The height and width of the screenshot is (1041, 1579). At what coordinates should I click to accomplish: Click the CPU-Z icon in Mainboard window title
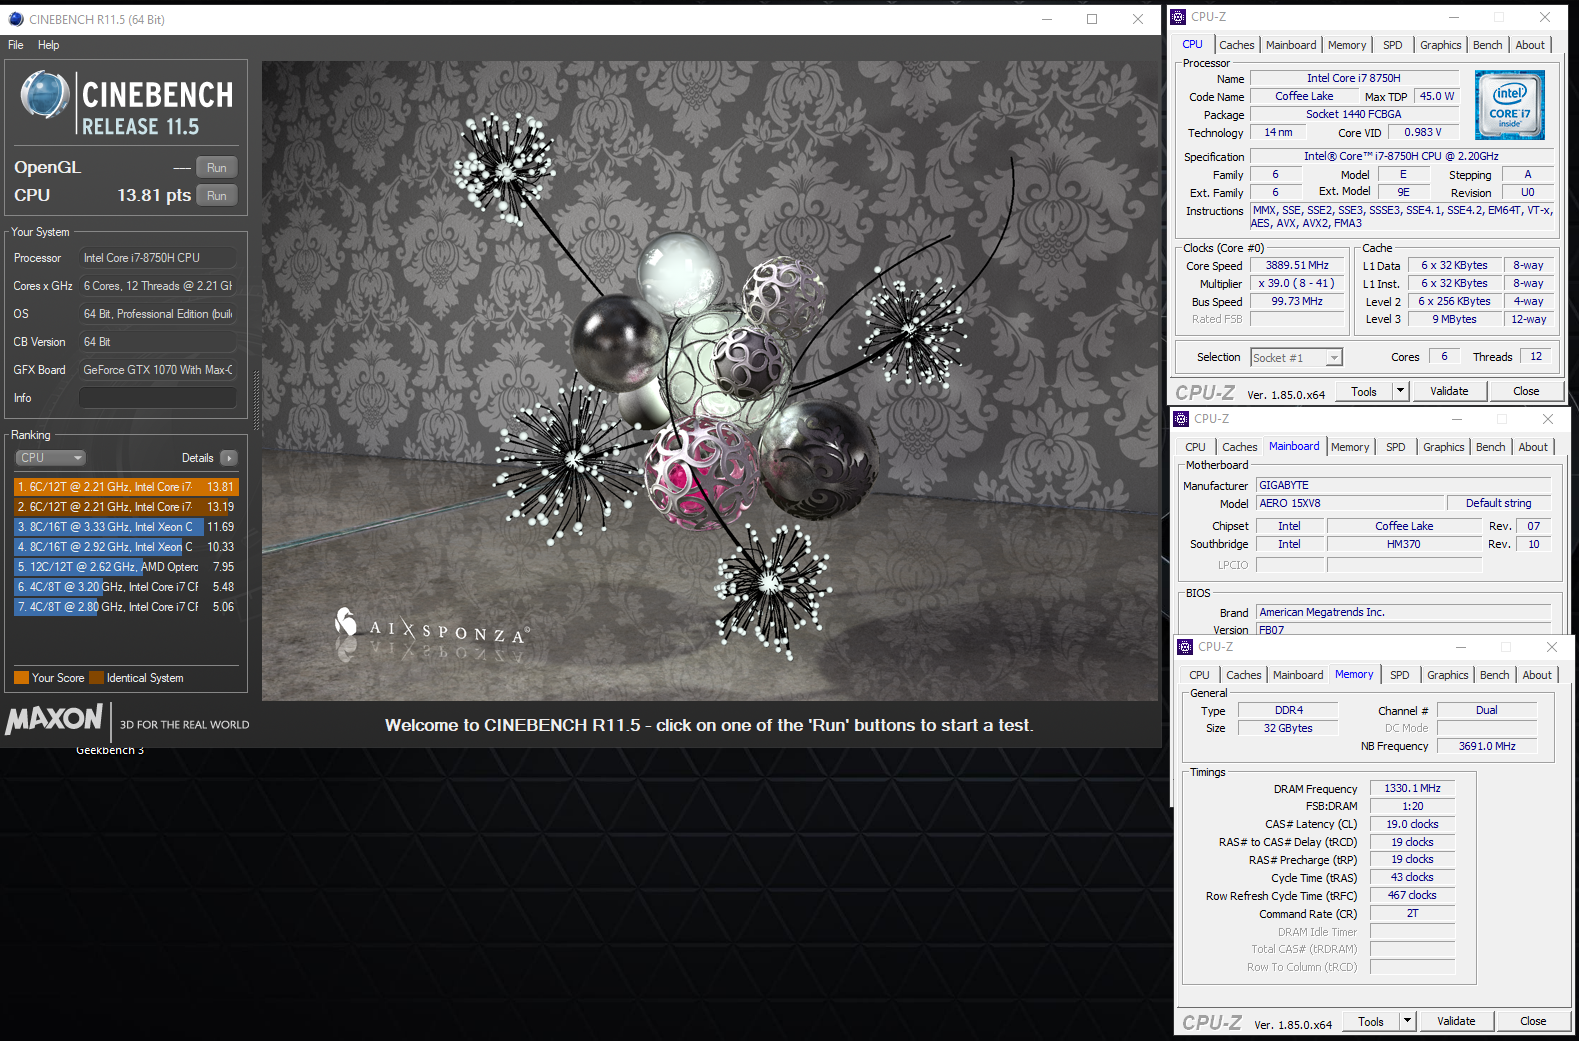coord(1181,419)
